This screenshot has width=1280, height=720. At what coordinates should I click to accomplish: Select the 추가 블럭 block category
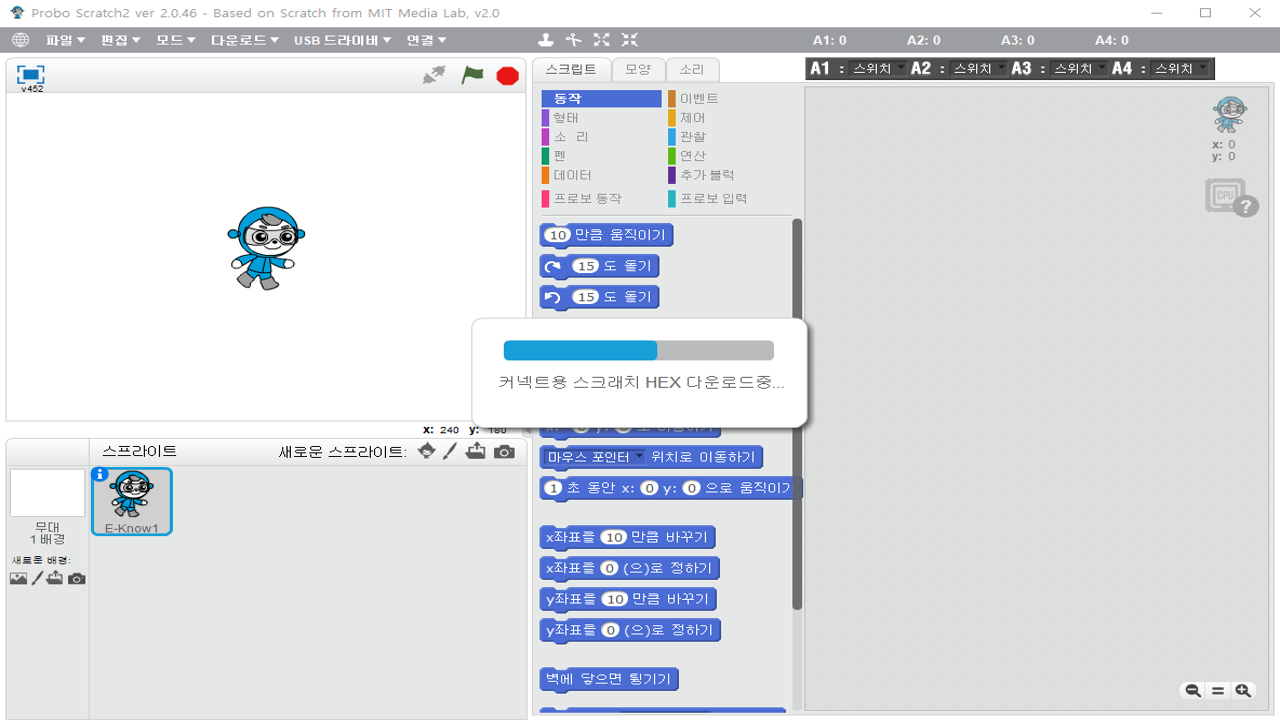[x=728, y=174]
